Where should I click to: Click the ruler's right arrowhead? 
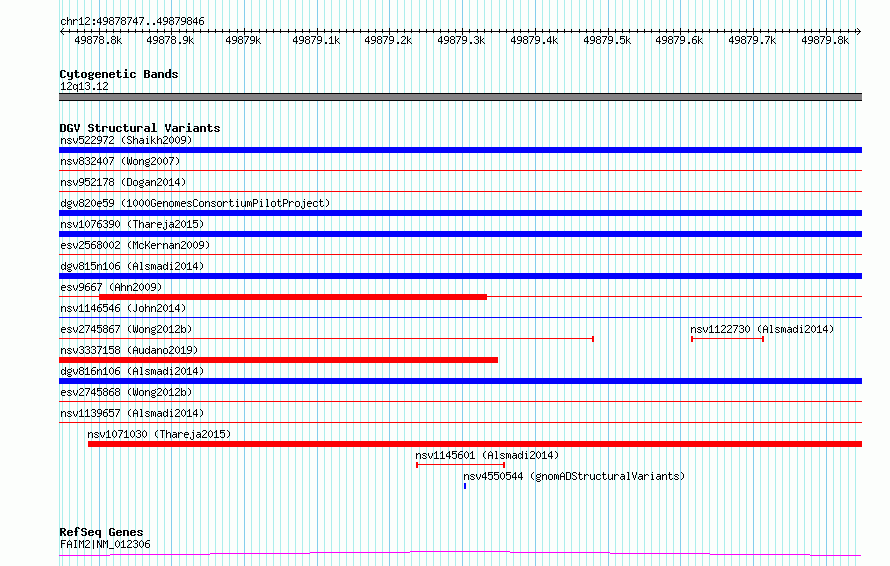pos(859,32)
